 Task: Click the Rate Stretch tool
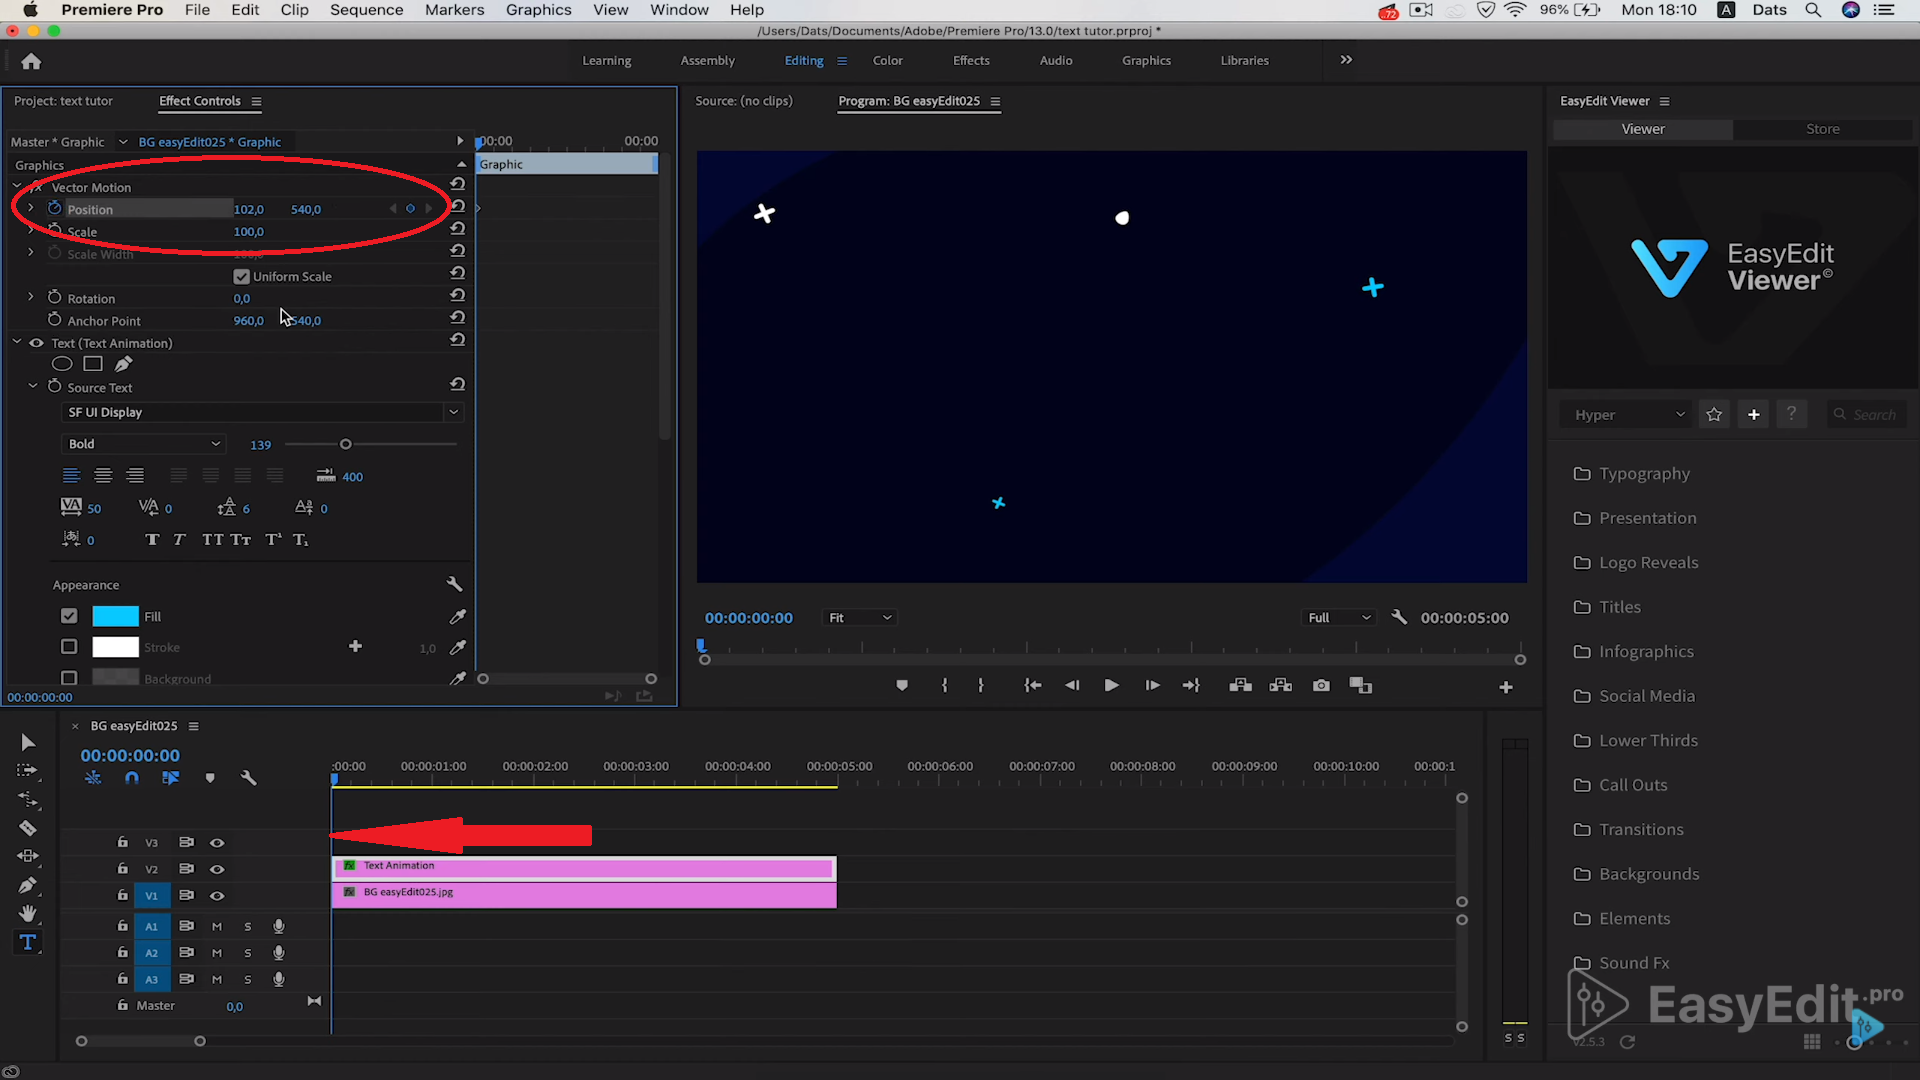[28, 802]
